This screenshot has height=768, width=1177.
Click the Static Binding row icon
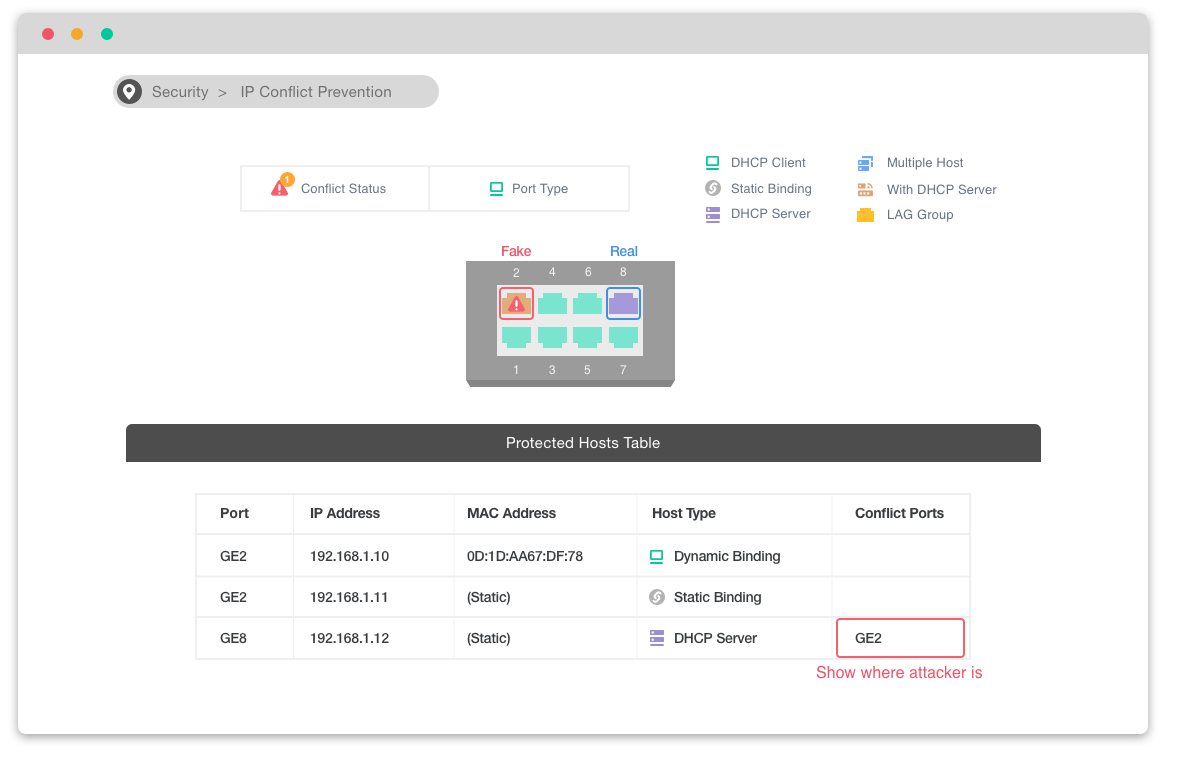click(x=657, y=597)
